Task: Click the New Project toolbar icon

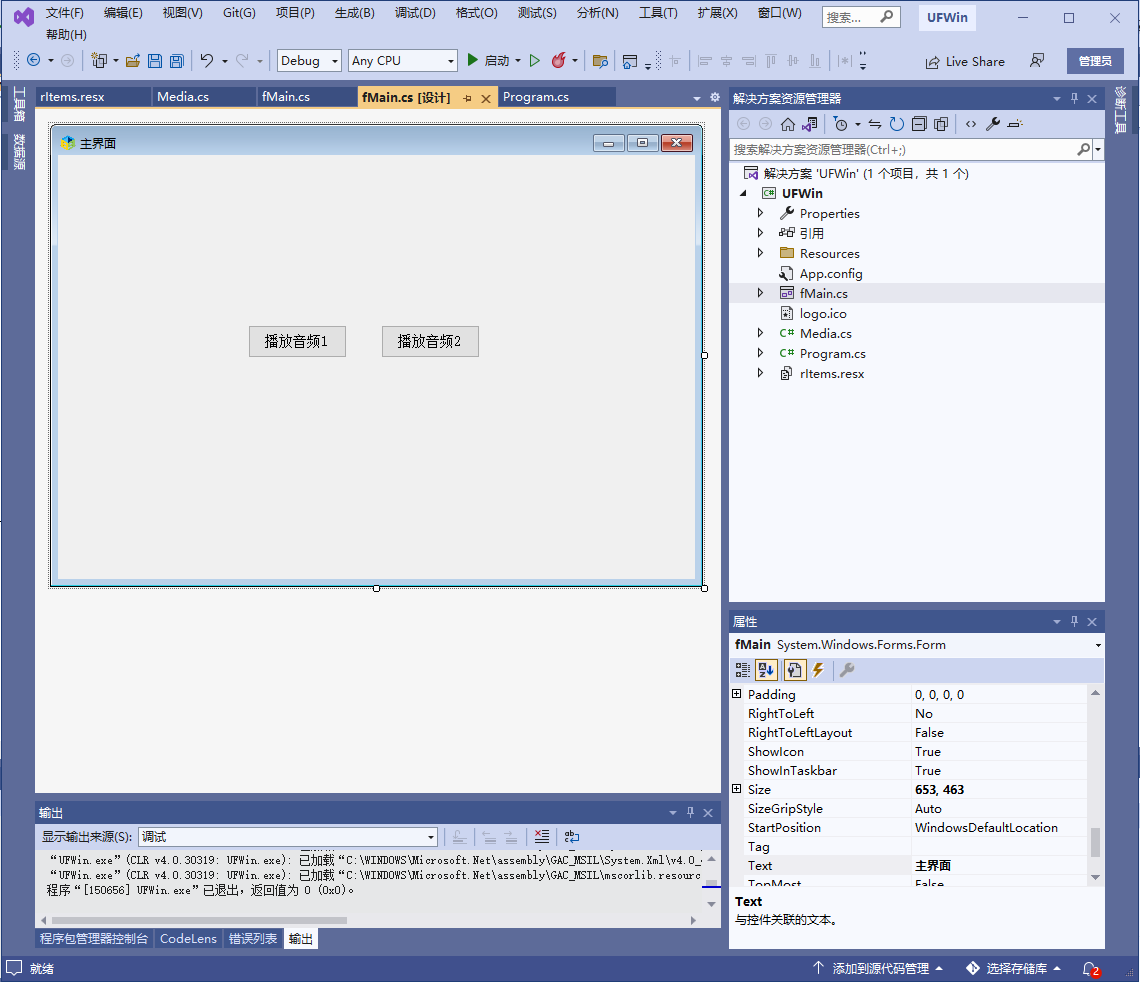Action: (x=99, y=60)
